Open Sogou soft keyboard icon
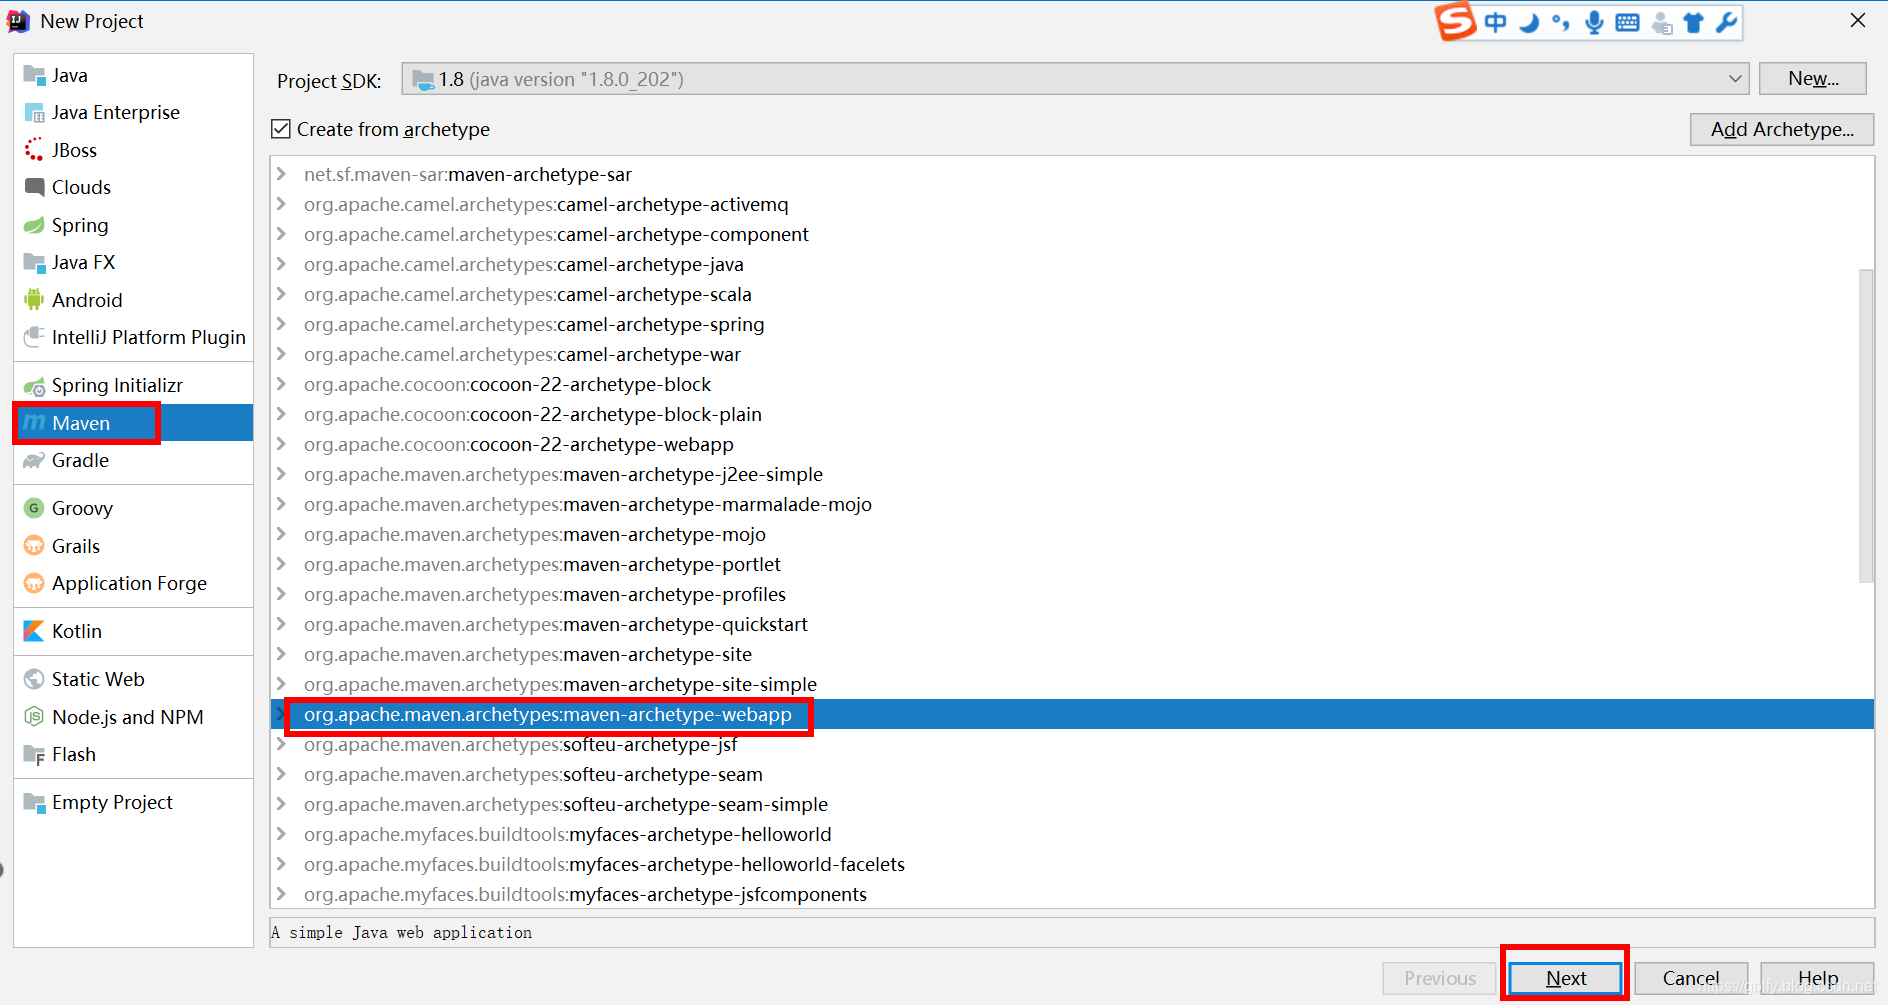The width and height of the screenshot is (1888, 1005). click(1628, 22)
